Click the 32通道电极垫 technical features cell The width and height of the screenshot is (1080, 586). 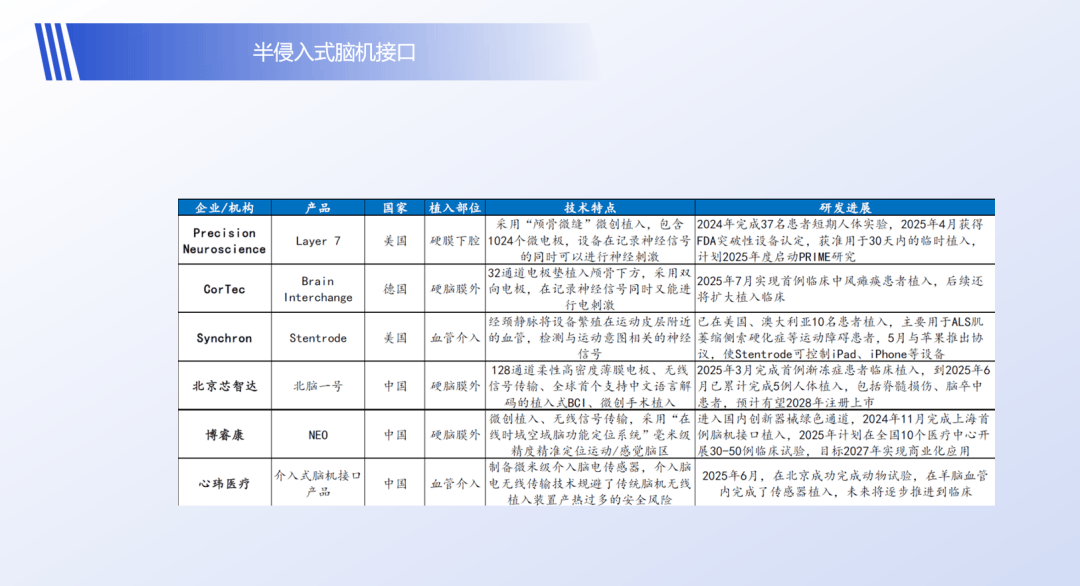[x=590, y=289]
